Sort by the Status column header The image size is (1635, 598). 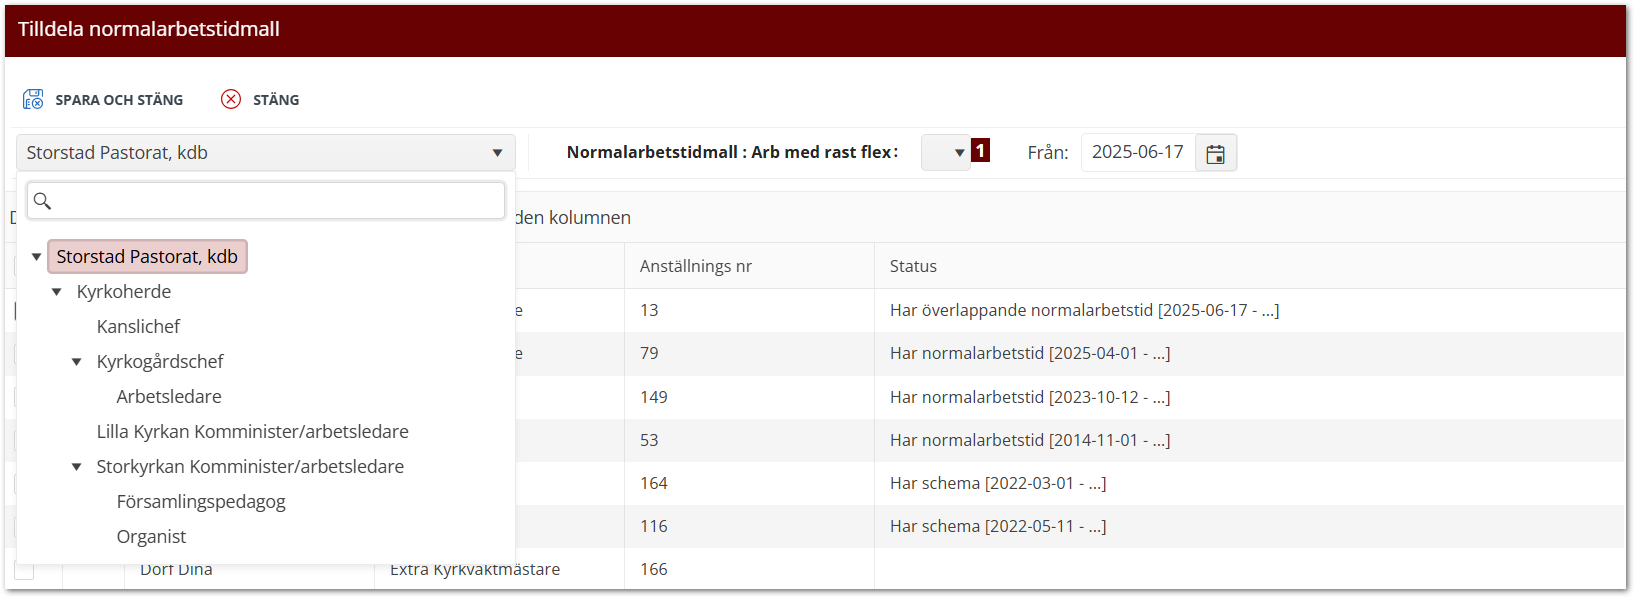913,266
